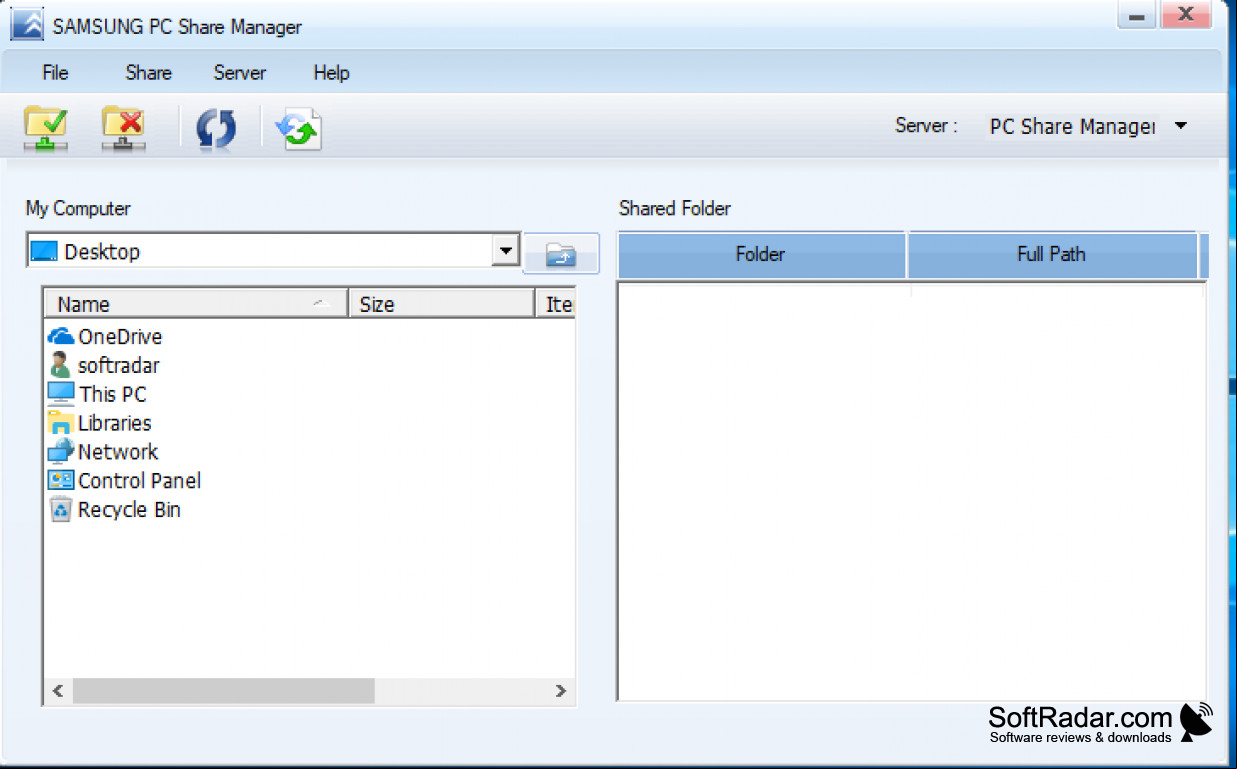Screen dimensions: 1237x769
Task: Click the go up one folder button
Action: point(561,253)
